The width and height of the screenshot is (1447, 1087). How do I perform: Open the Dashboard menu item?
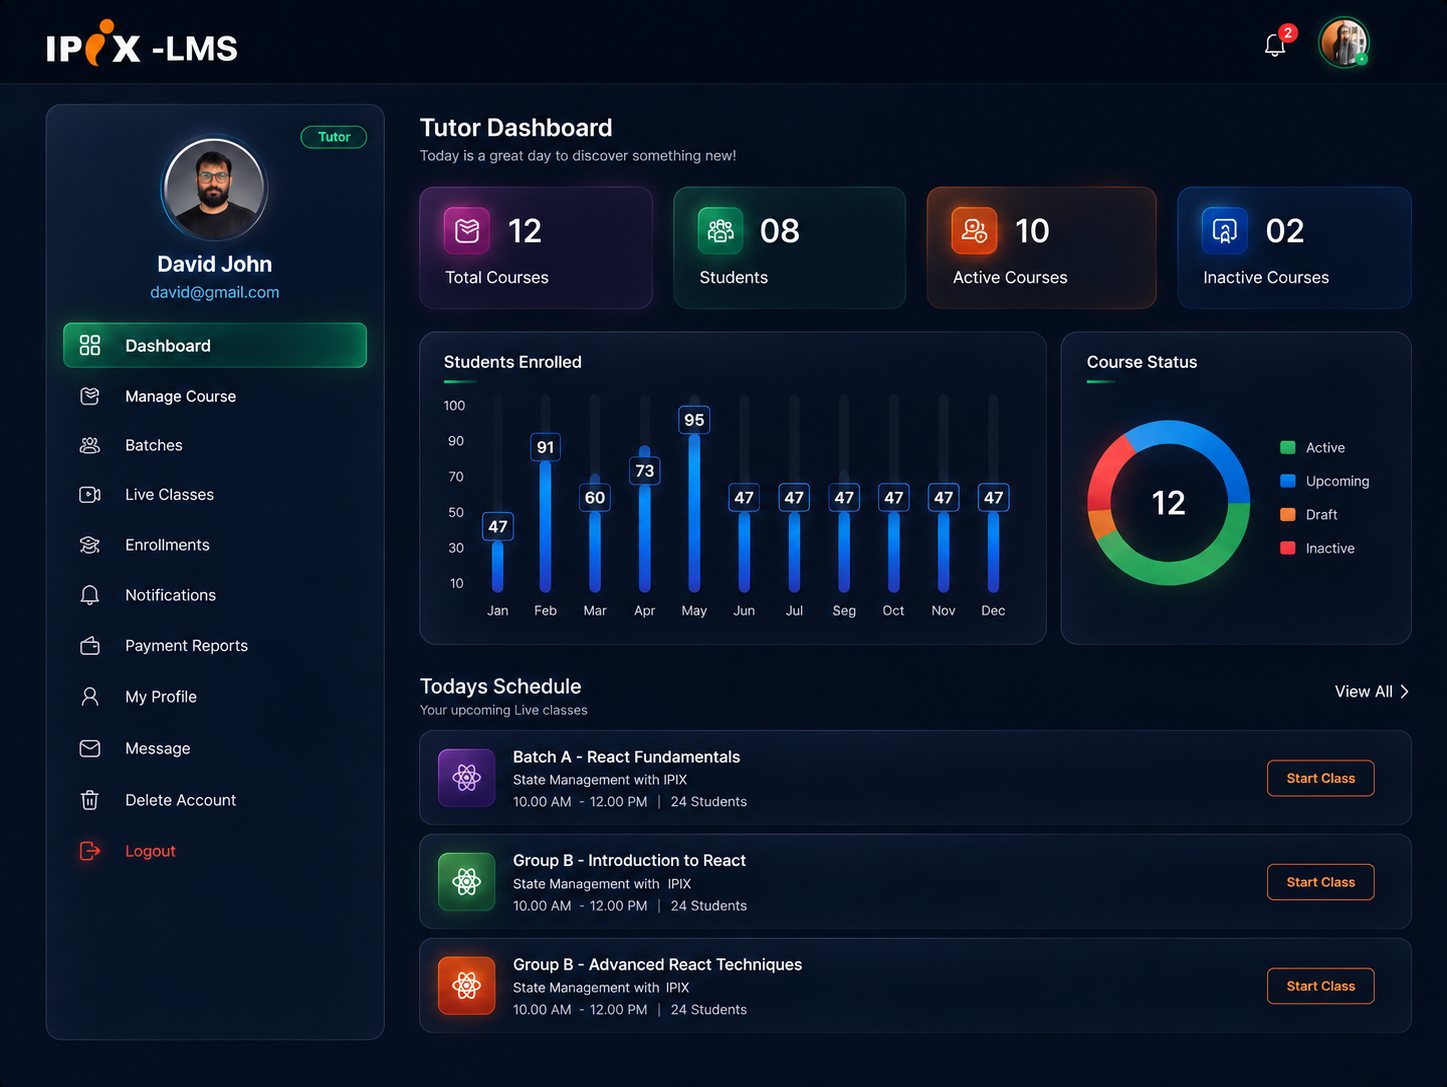215,345
